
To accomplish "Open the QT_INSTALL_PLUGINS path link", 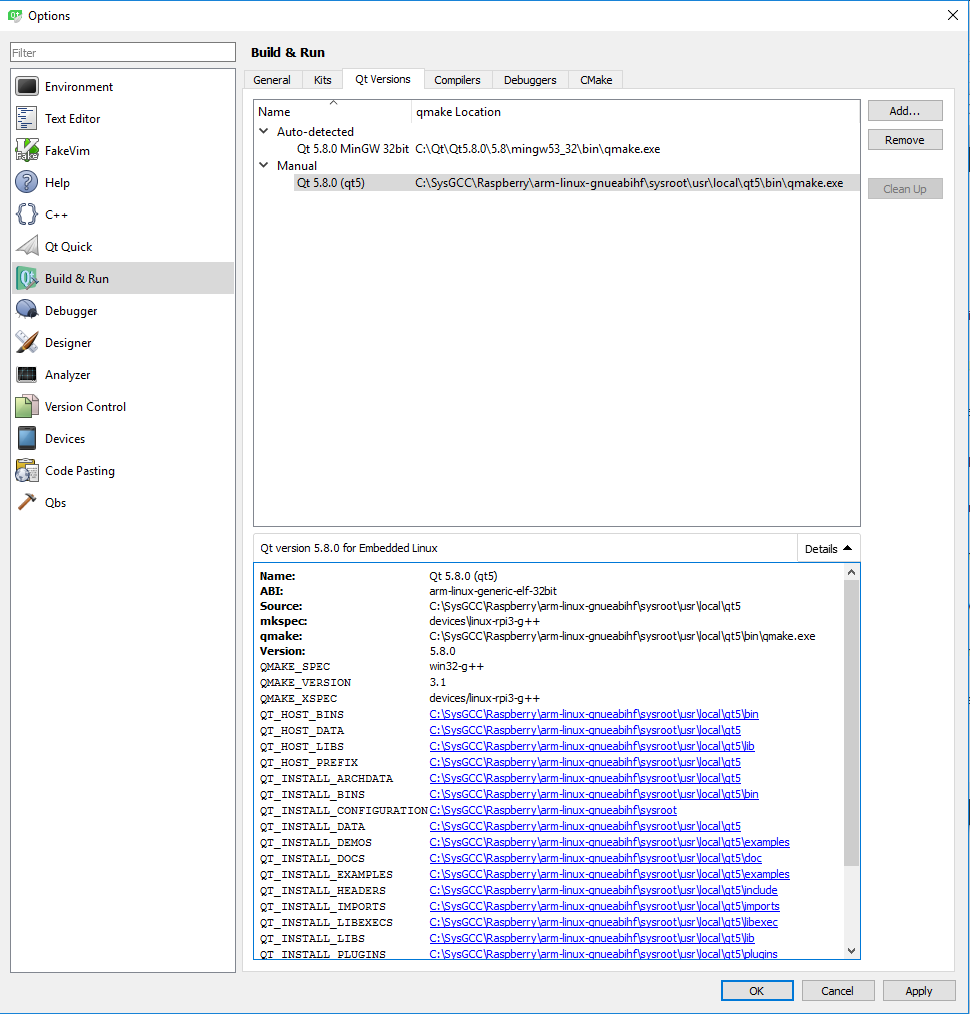I will 603,954.
